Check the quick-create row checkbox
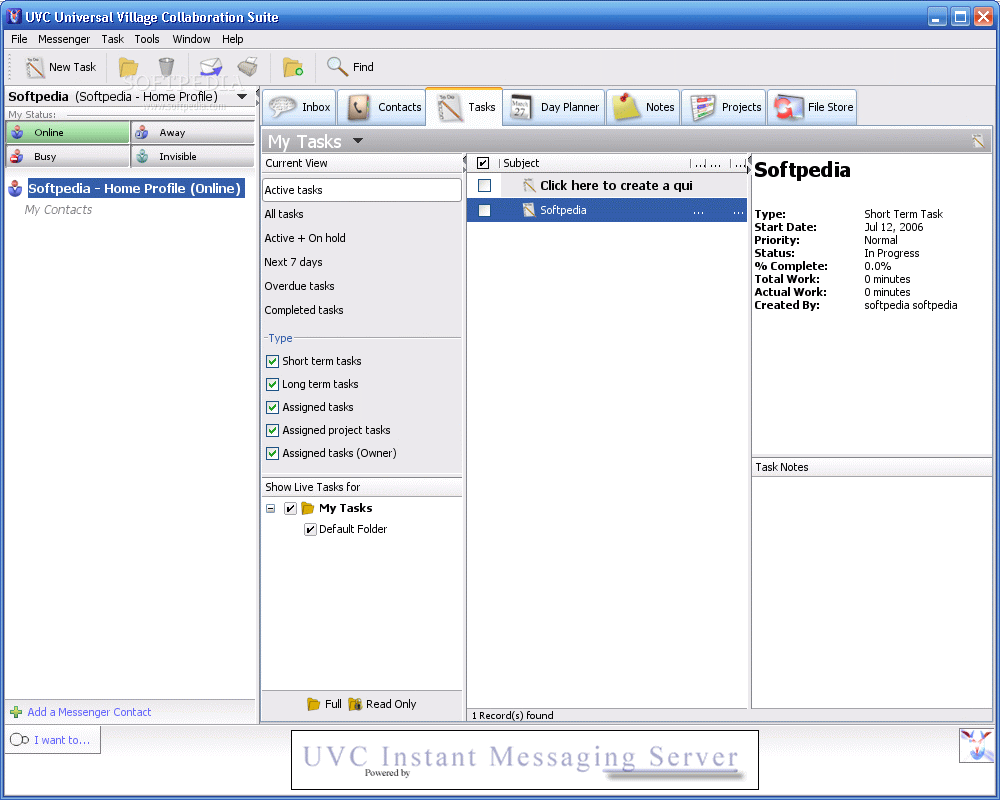This screenshot has width=1000, height=800. (x=484, y=186)
